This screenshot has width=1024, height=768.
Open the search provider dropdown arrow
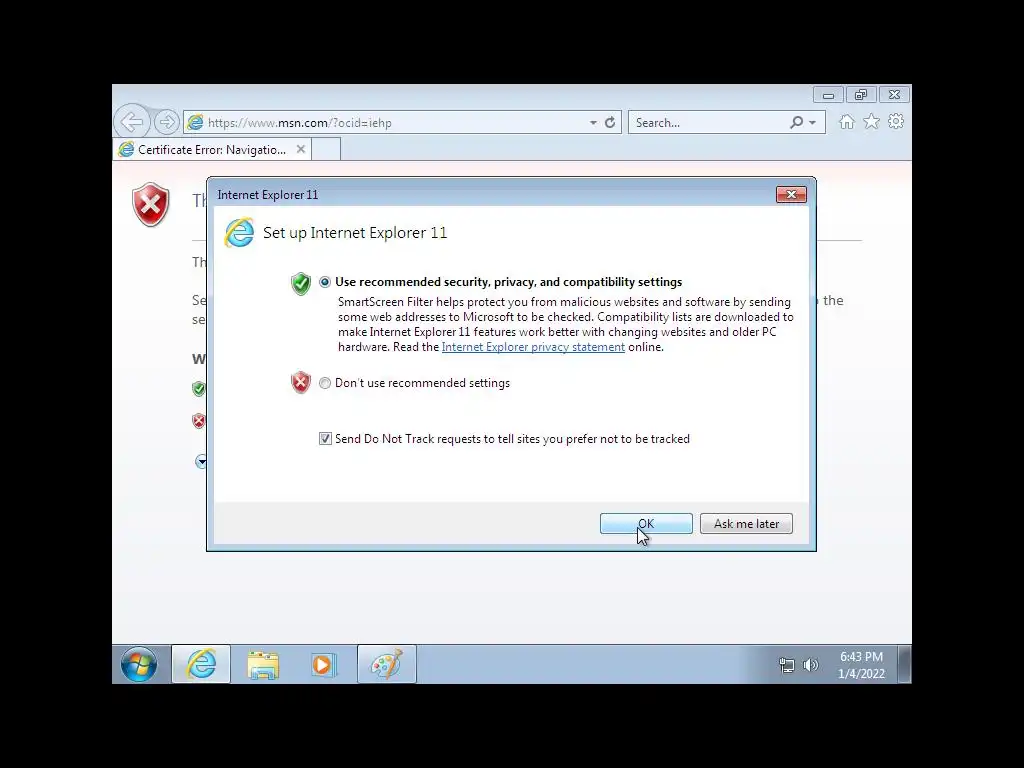click(x=812, y=122)
